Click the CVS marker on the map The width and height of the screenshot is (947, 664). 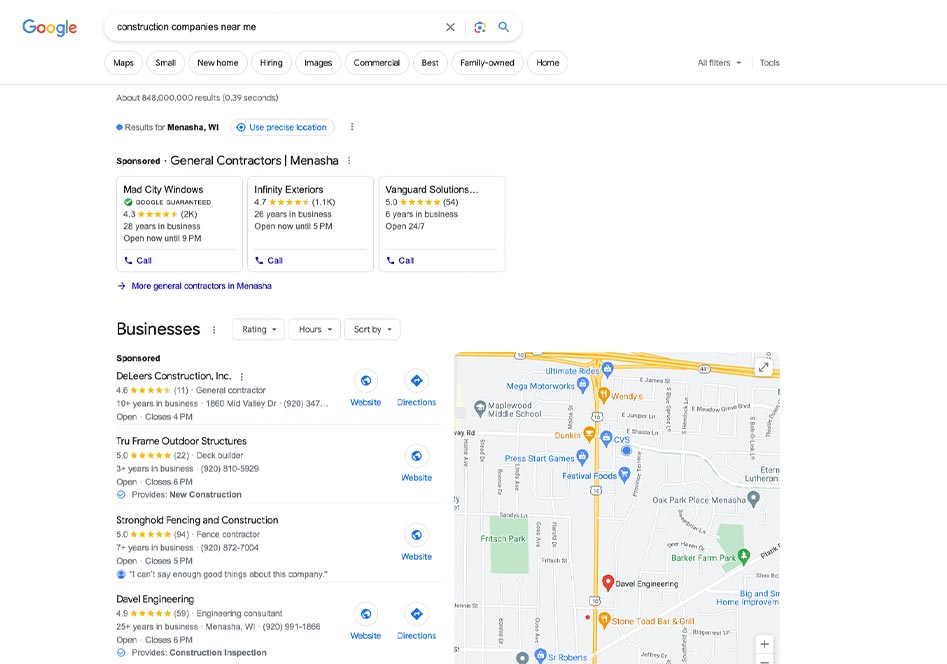point(606,439)
